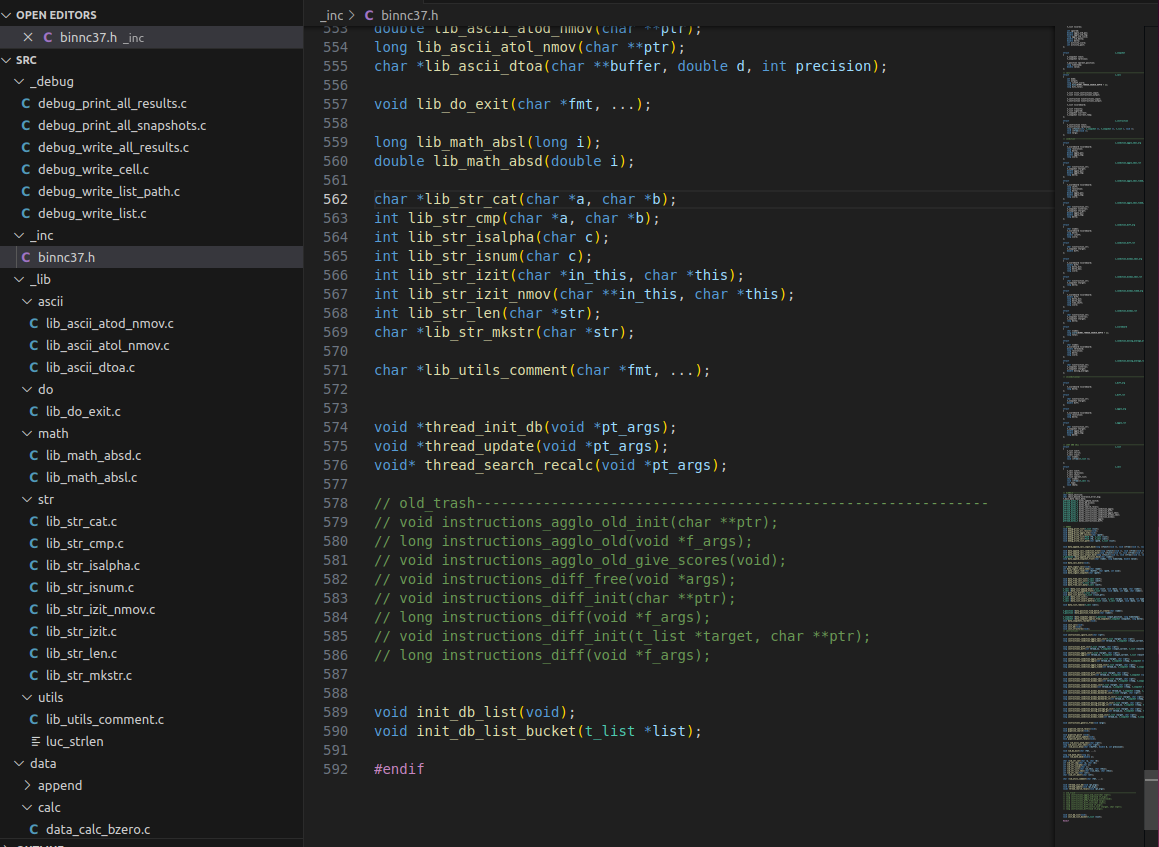The height and width of the screenshot is (847, 1159).
Task: Open lib_str_isalpha.c
Action: pos(92,565)
